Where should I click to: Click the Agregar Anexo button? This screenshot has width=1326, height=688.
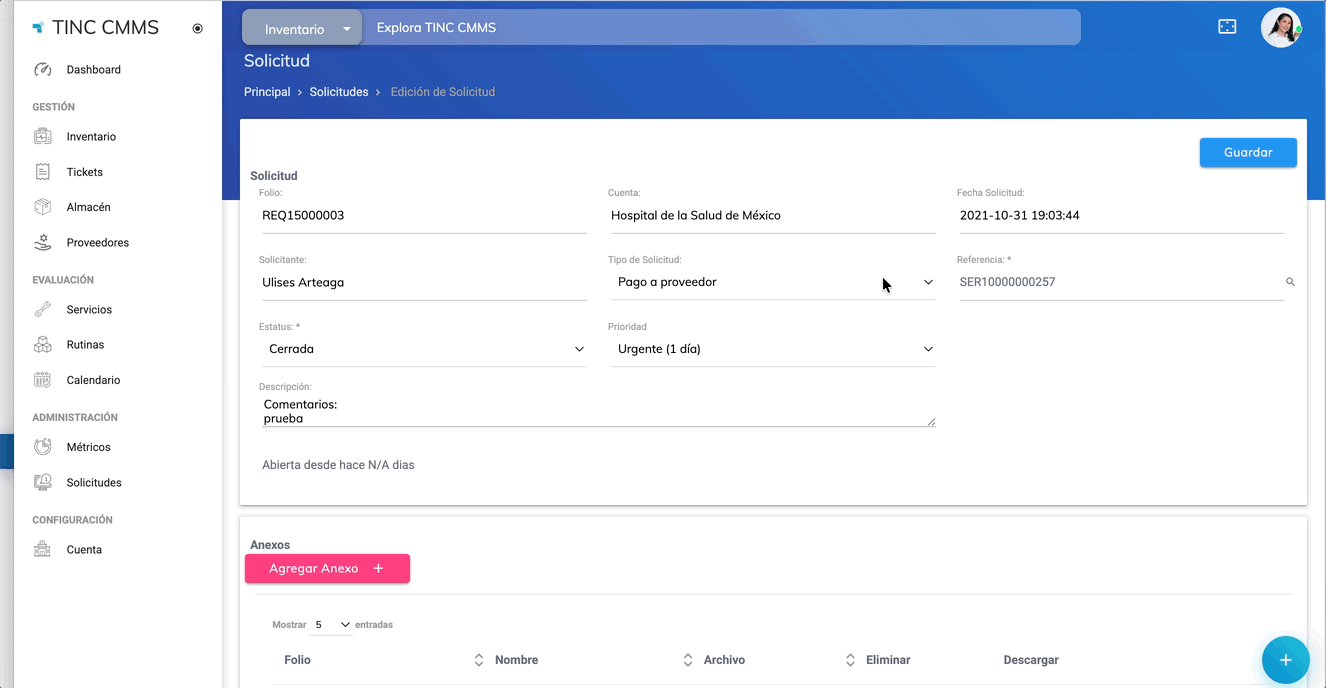pos(327,568)
